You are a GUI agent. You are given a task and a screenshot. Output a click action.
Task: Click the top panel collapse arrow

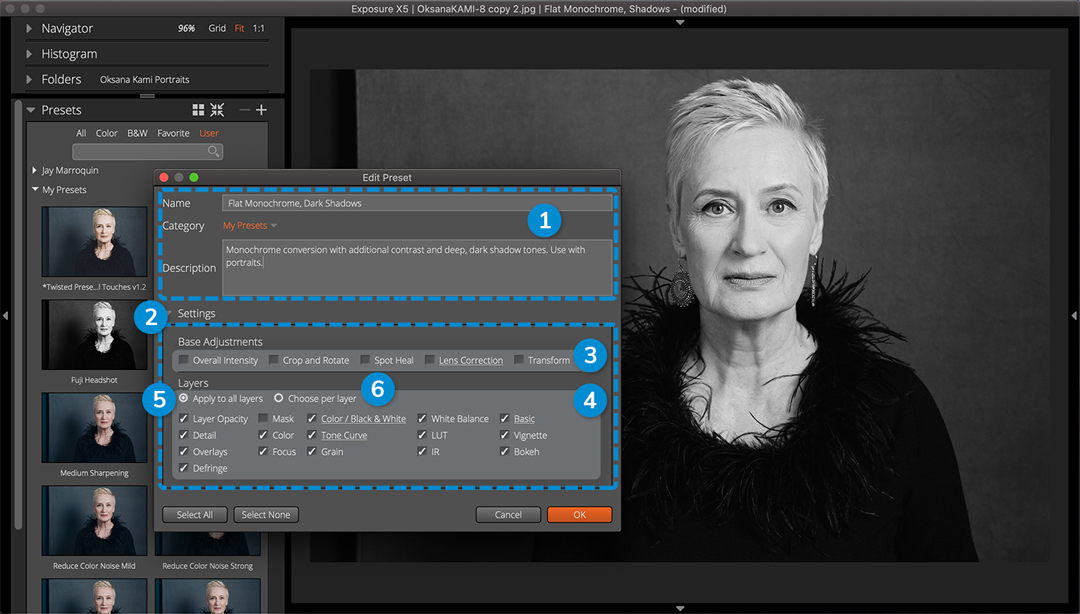[x=680, y=22]
